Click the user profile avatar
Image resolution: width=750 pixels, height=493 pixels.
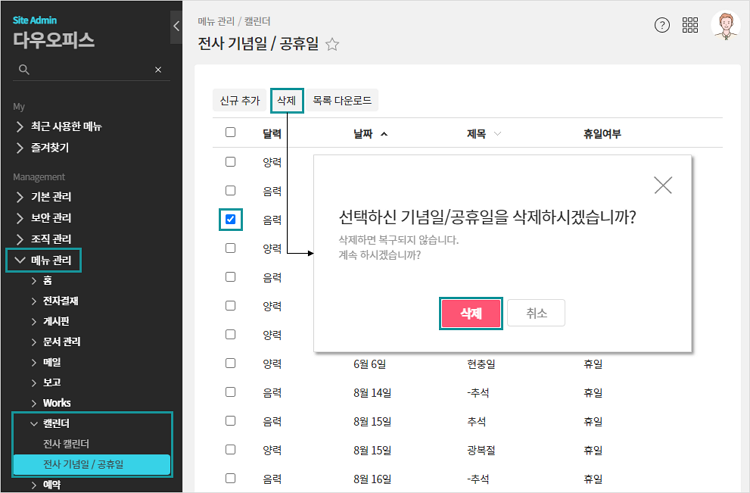[724, 26]
